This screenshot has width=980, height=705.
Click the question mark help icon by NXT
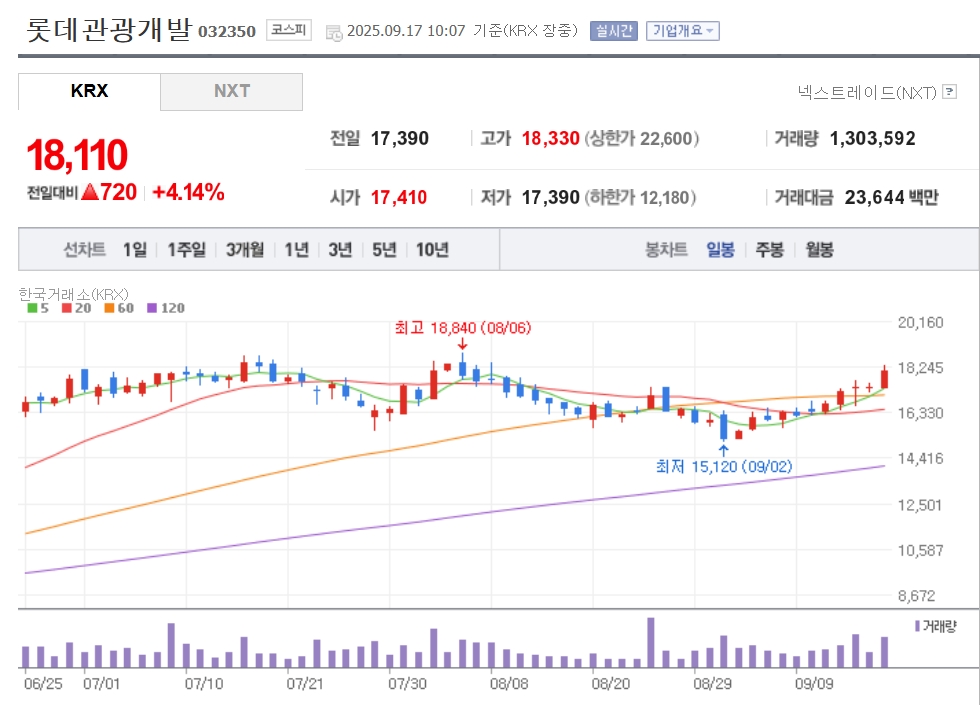pos(949,92)
